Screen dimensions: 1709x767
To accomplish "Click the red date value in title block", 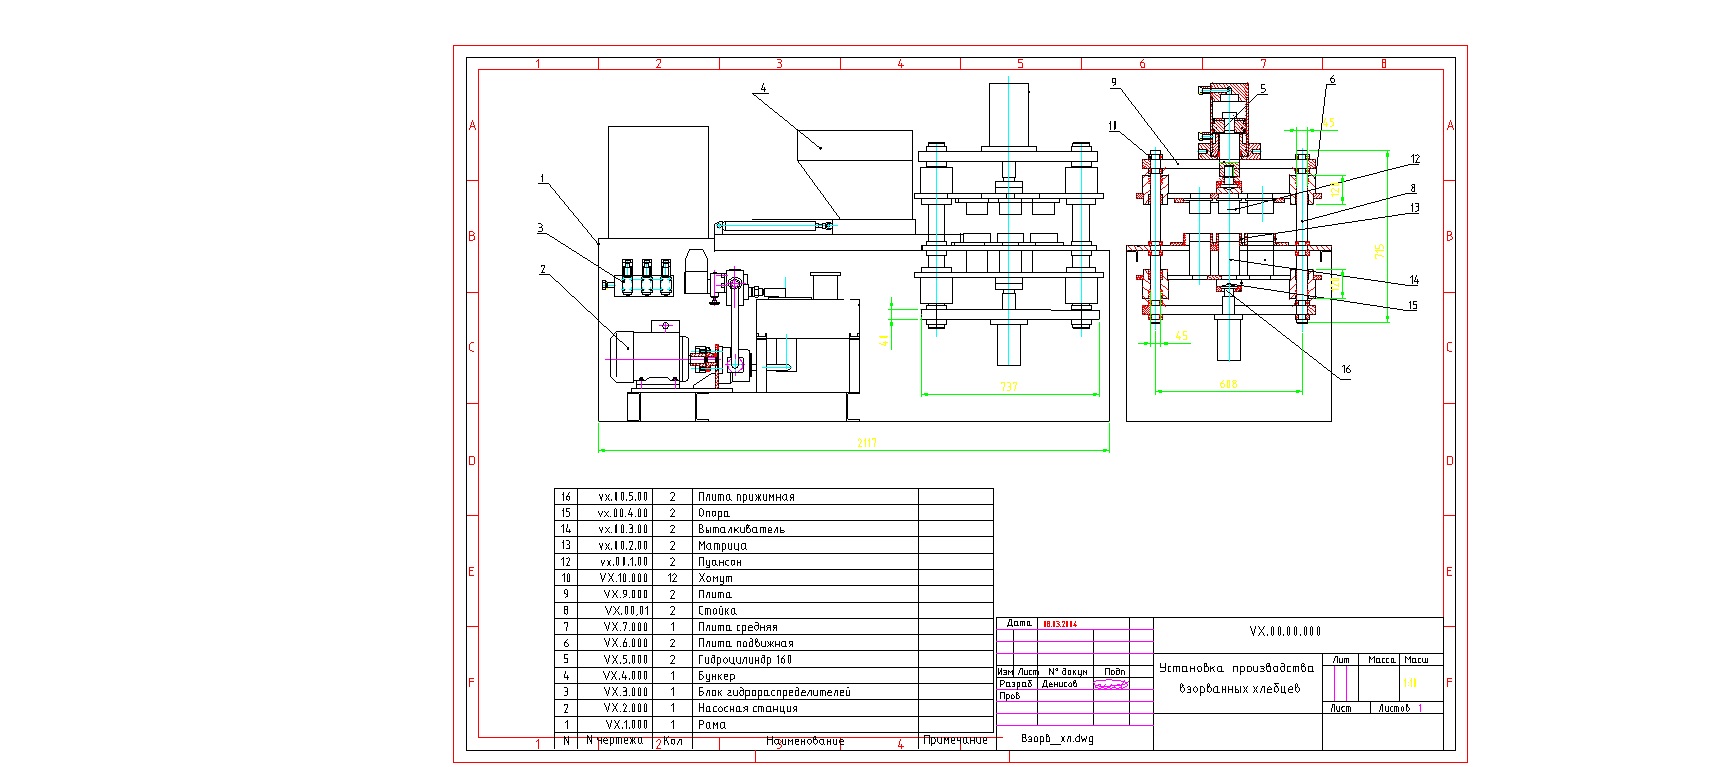I will tap(1058, 623).
